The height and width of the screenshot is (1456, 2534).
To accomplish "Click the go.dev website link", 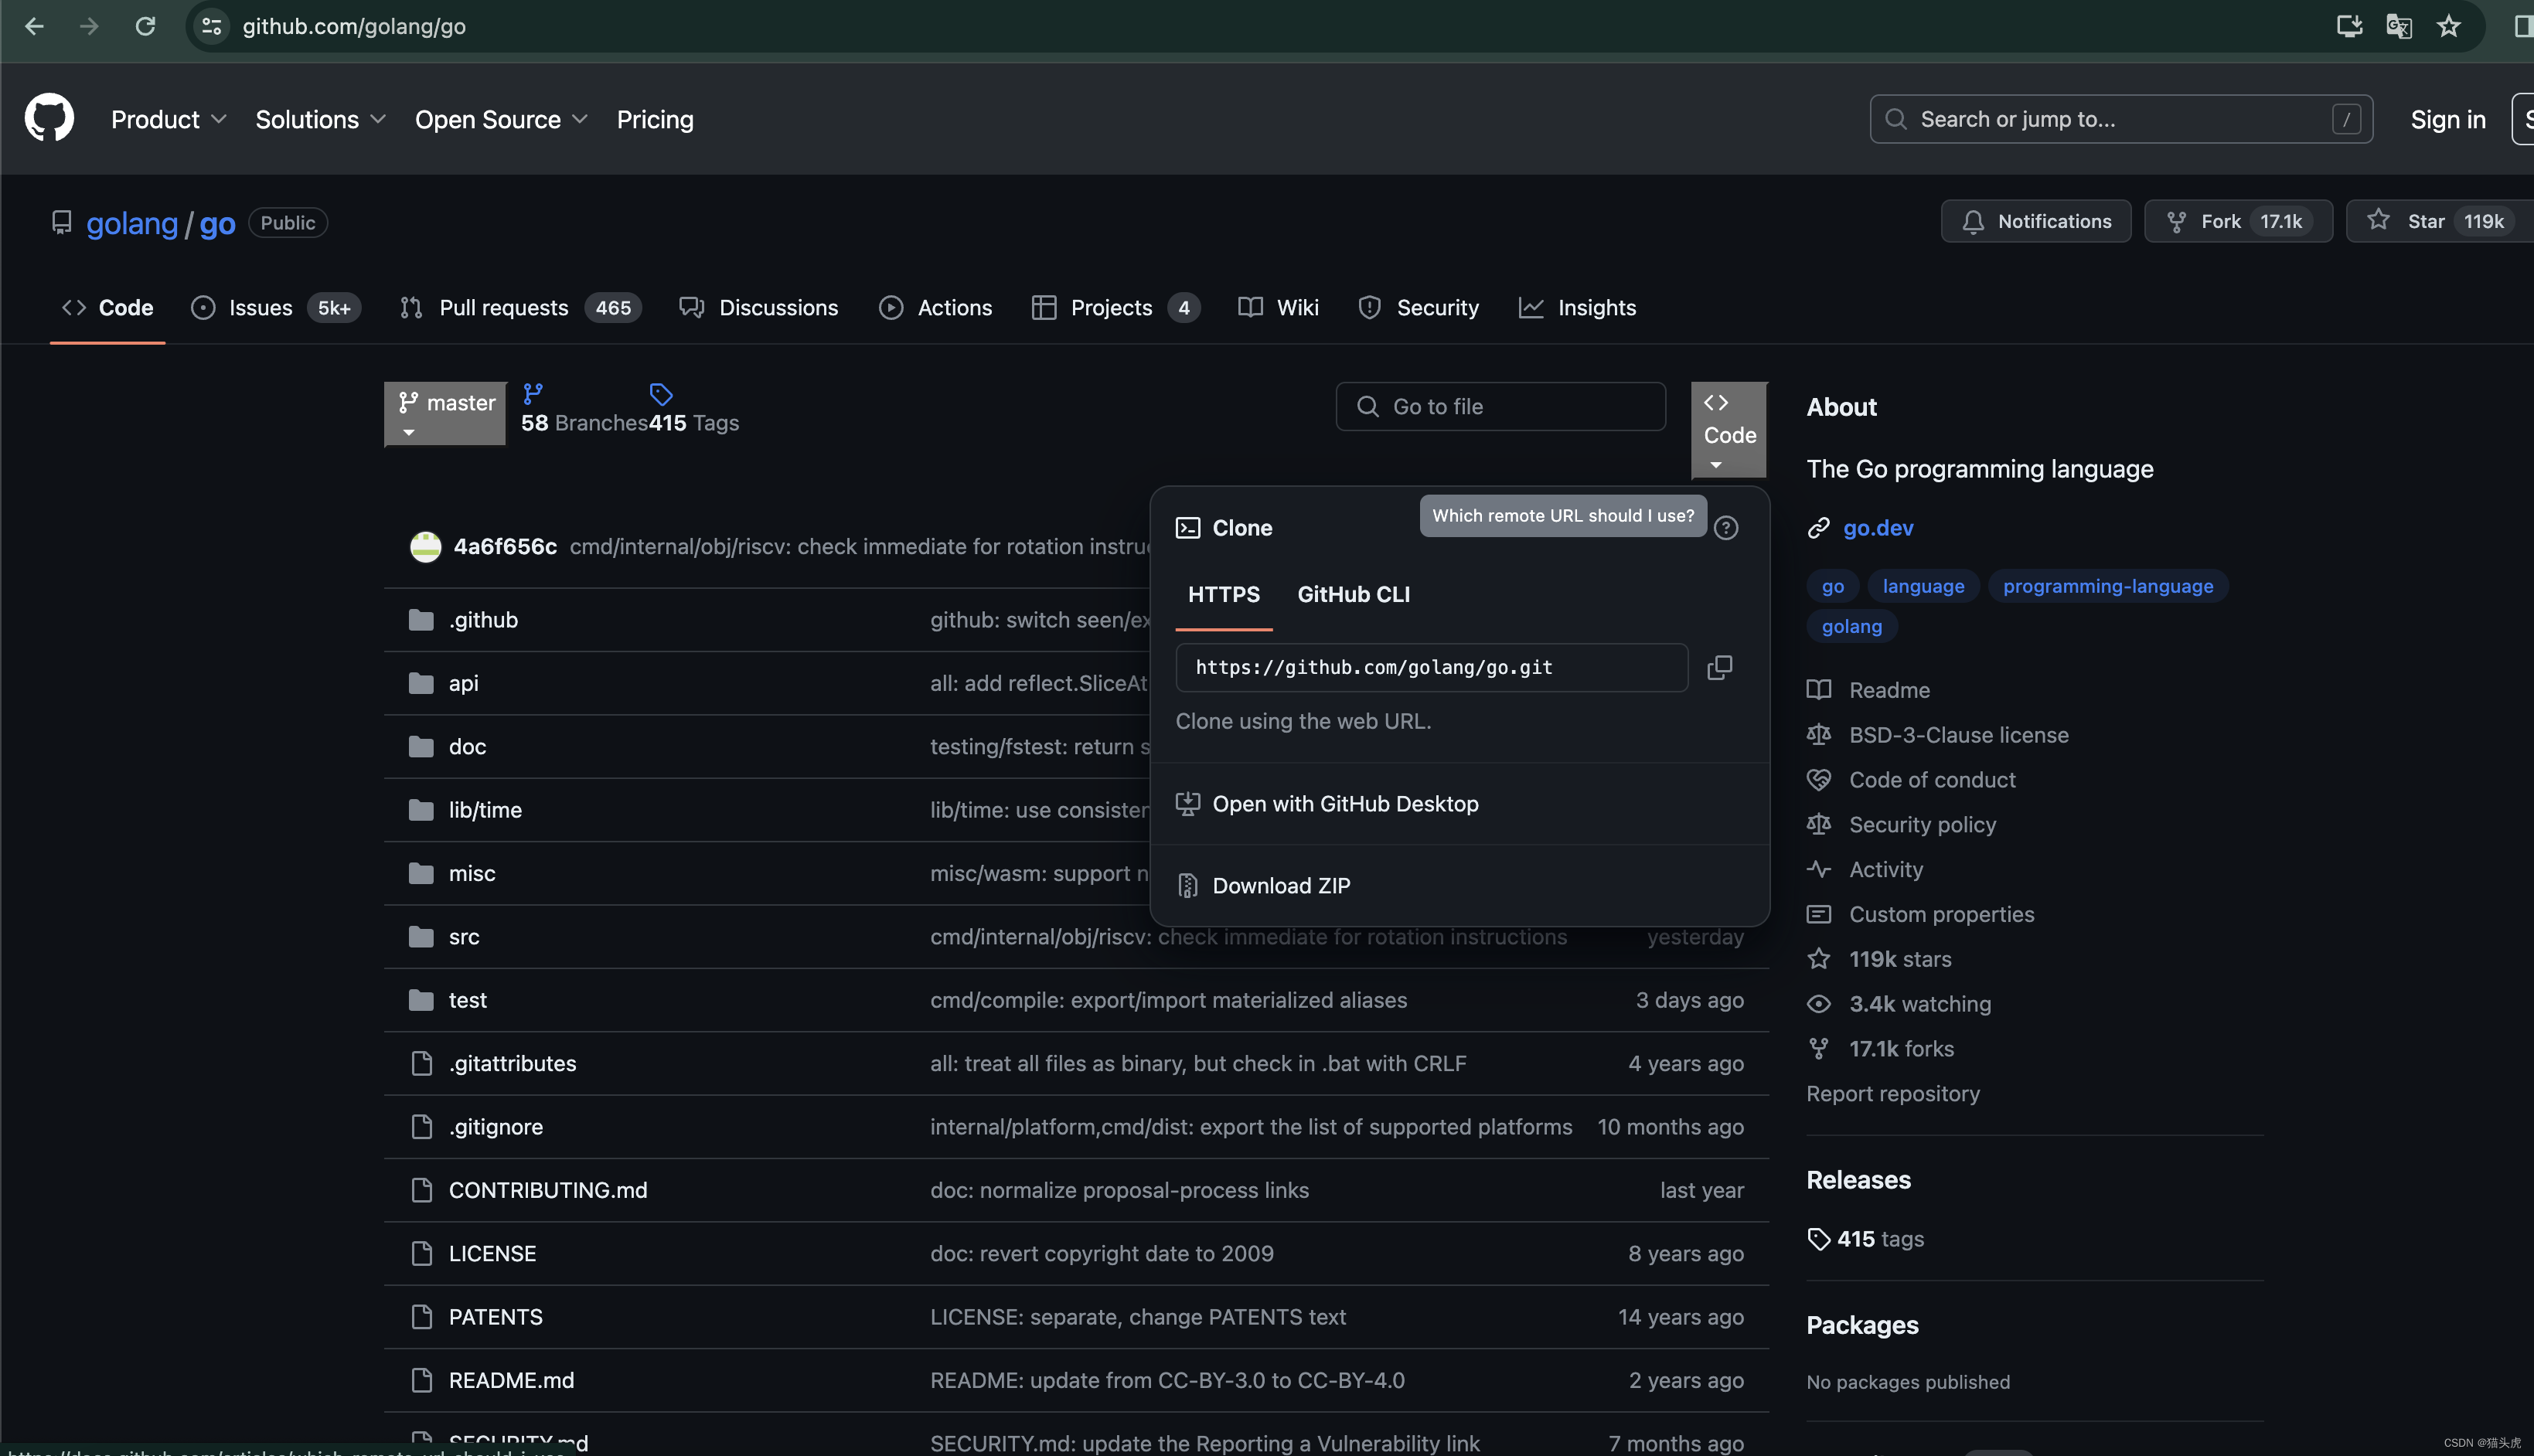I will click(1878, 527).
